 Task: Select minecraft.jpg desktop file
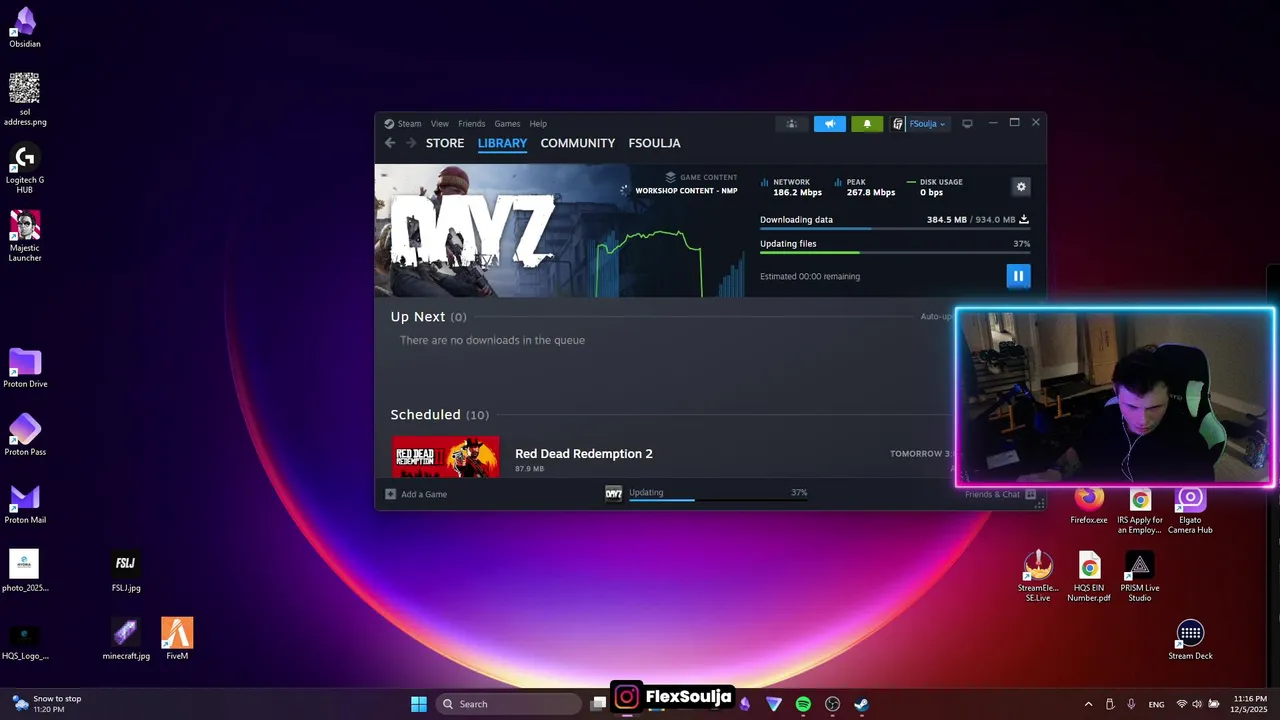pyautogui.click(x=126, y=639)
